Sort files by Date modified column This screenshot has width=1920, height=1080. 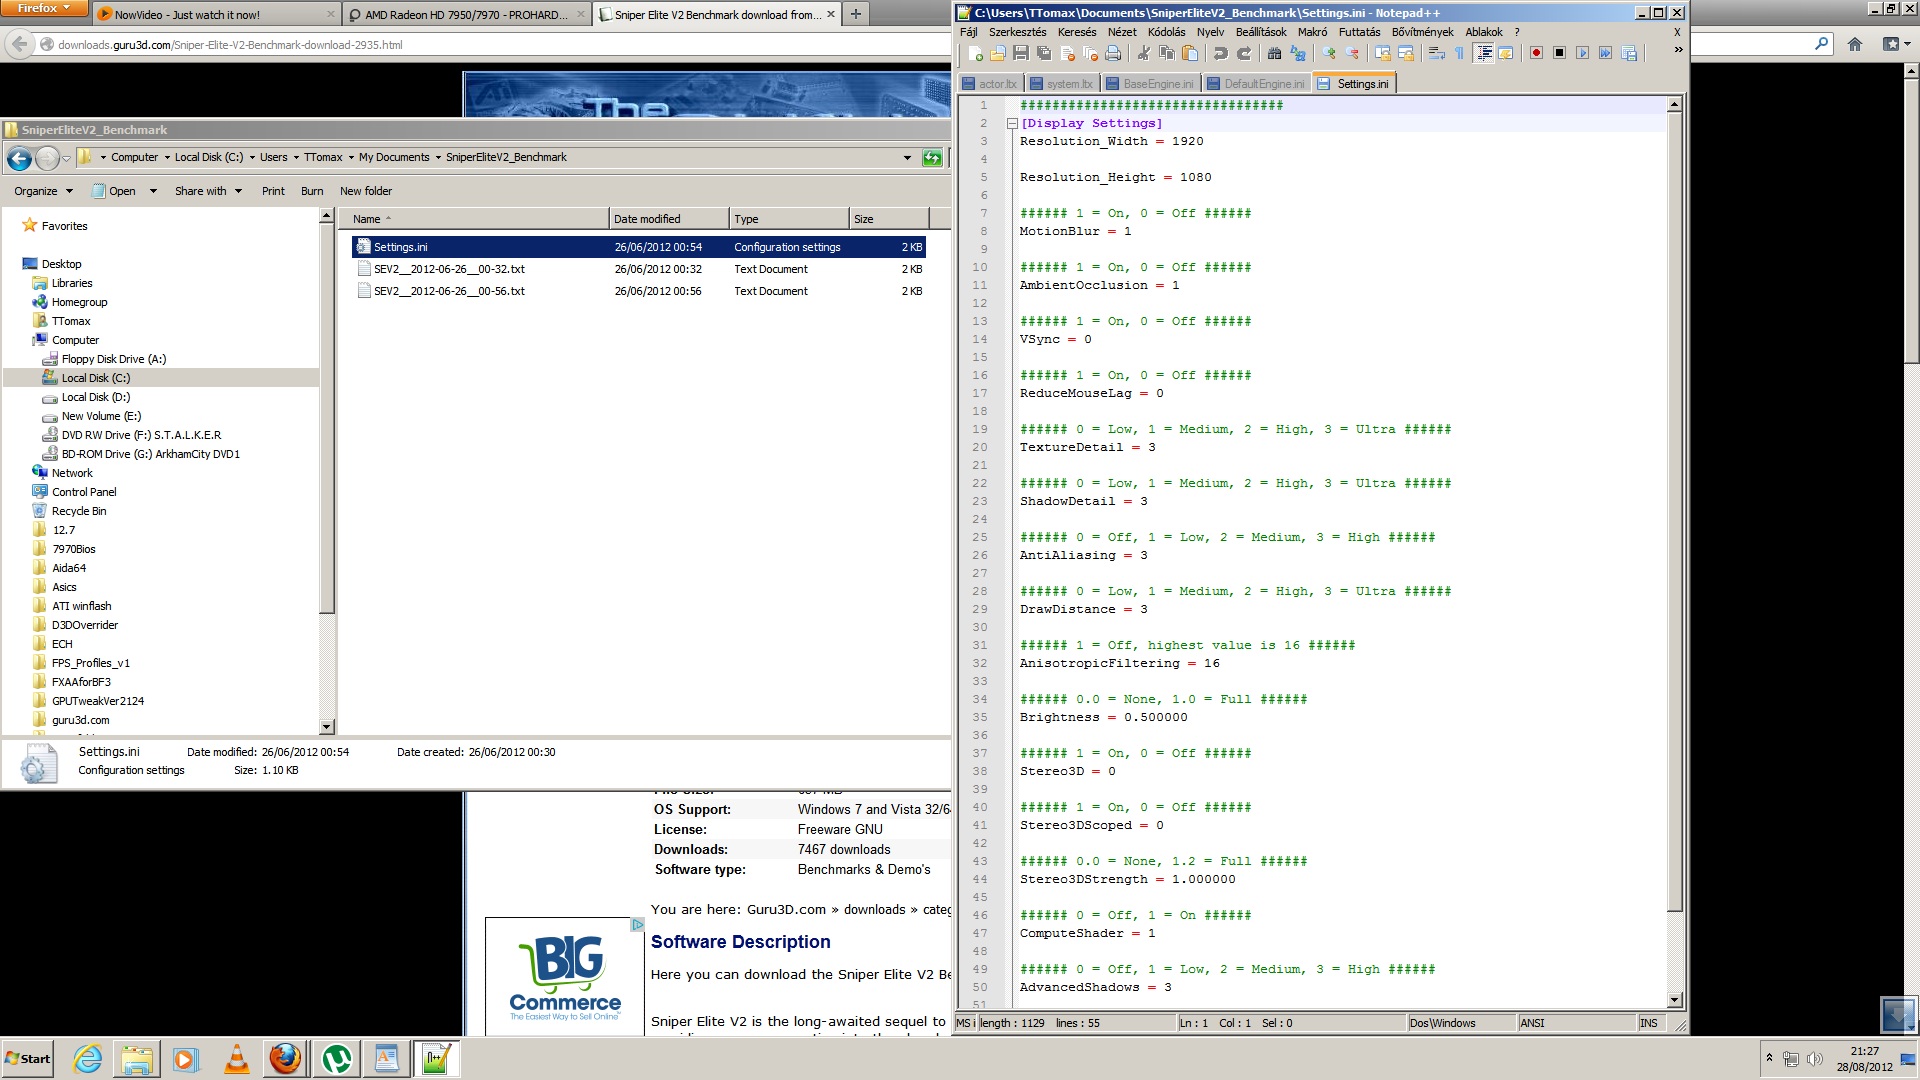click(x=669, y=219)
